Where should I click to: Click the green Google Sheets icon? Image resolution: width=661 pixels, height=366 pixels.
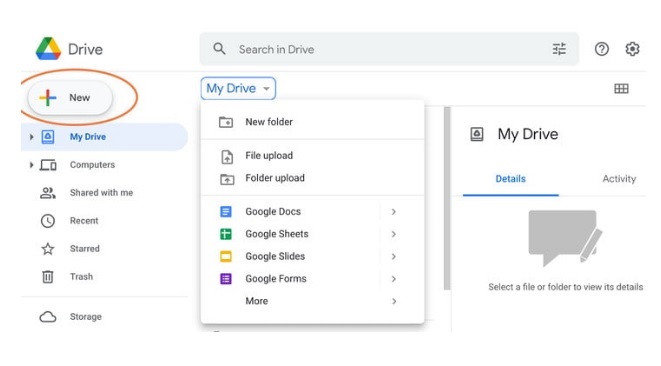pyautogui.click(x=226, y=234)
